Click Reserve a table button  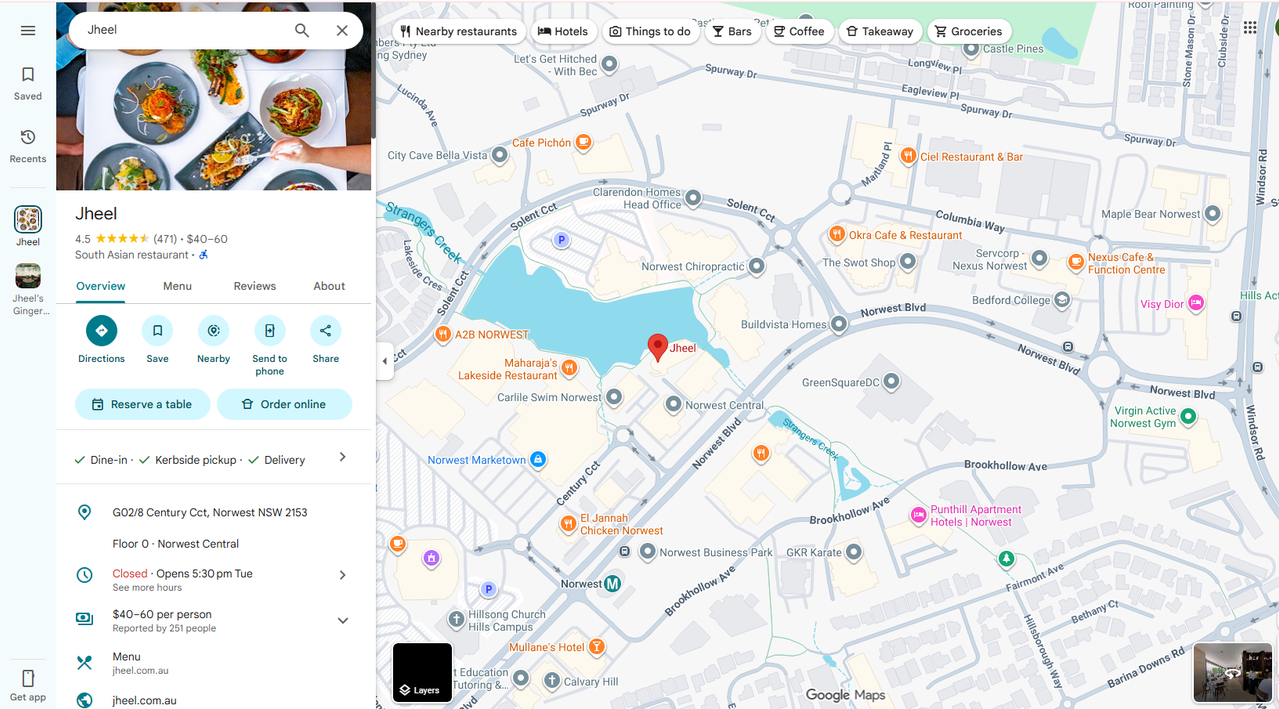pos(142,404)
